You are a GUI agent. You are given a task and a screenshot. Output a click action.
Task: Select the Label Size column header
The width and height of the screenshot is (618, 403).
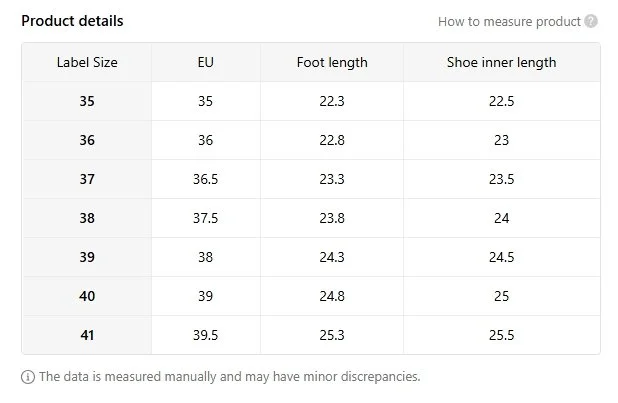pyautogui.click(x=87, y=62)
